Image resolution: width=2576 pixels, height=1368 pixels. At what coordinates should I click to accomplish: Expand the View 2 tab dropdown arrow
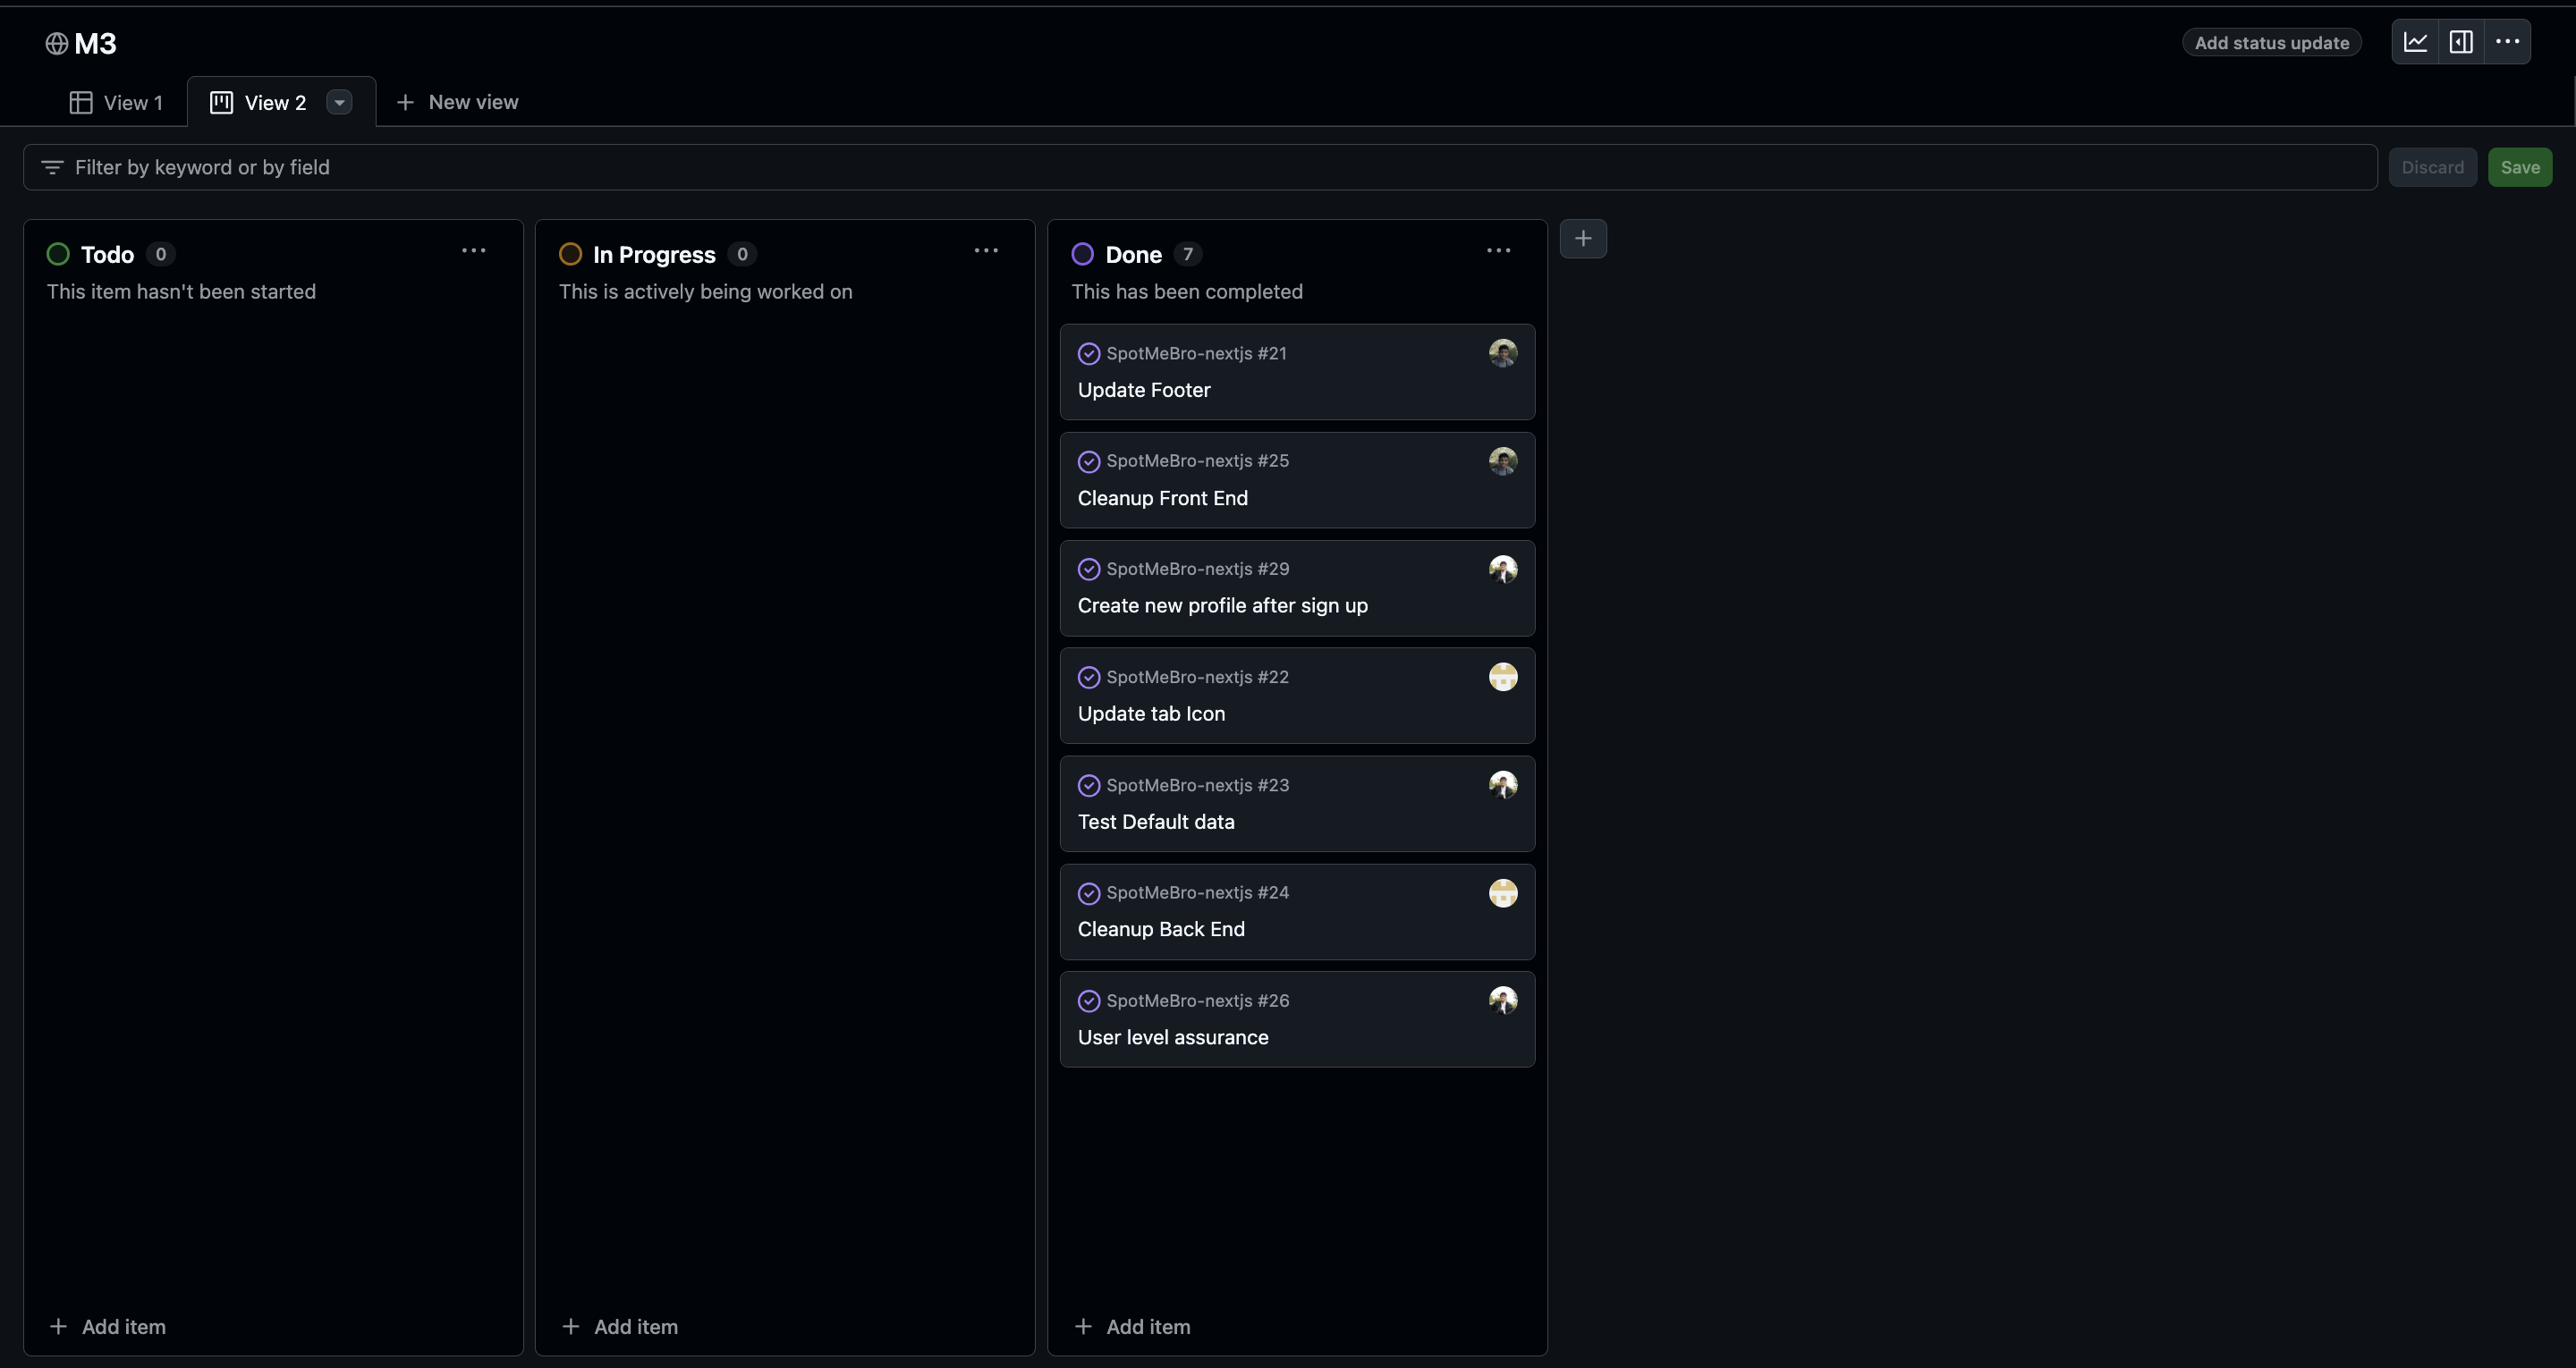coord(339,103)
